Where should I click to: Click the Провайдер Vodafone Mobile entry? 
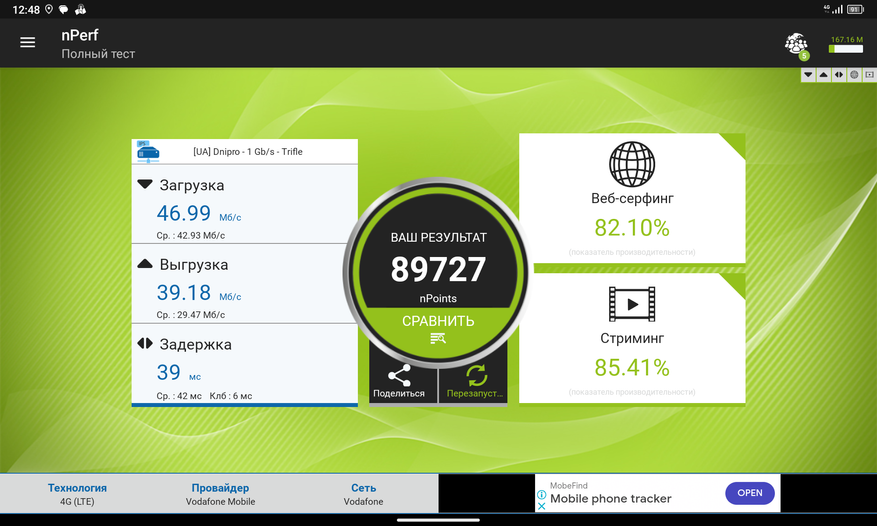(x=220, y=494)
